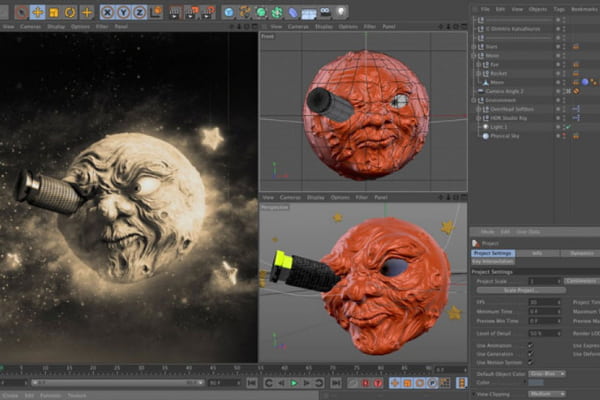Click the green generators (Subdivision Surface) icon
Viewport: 600px width, 400px height.
pos(261,13)
